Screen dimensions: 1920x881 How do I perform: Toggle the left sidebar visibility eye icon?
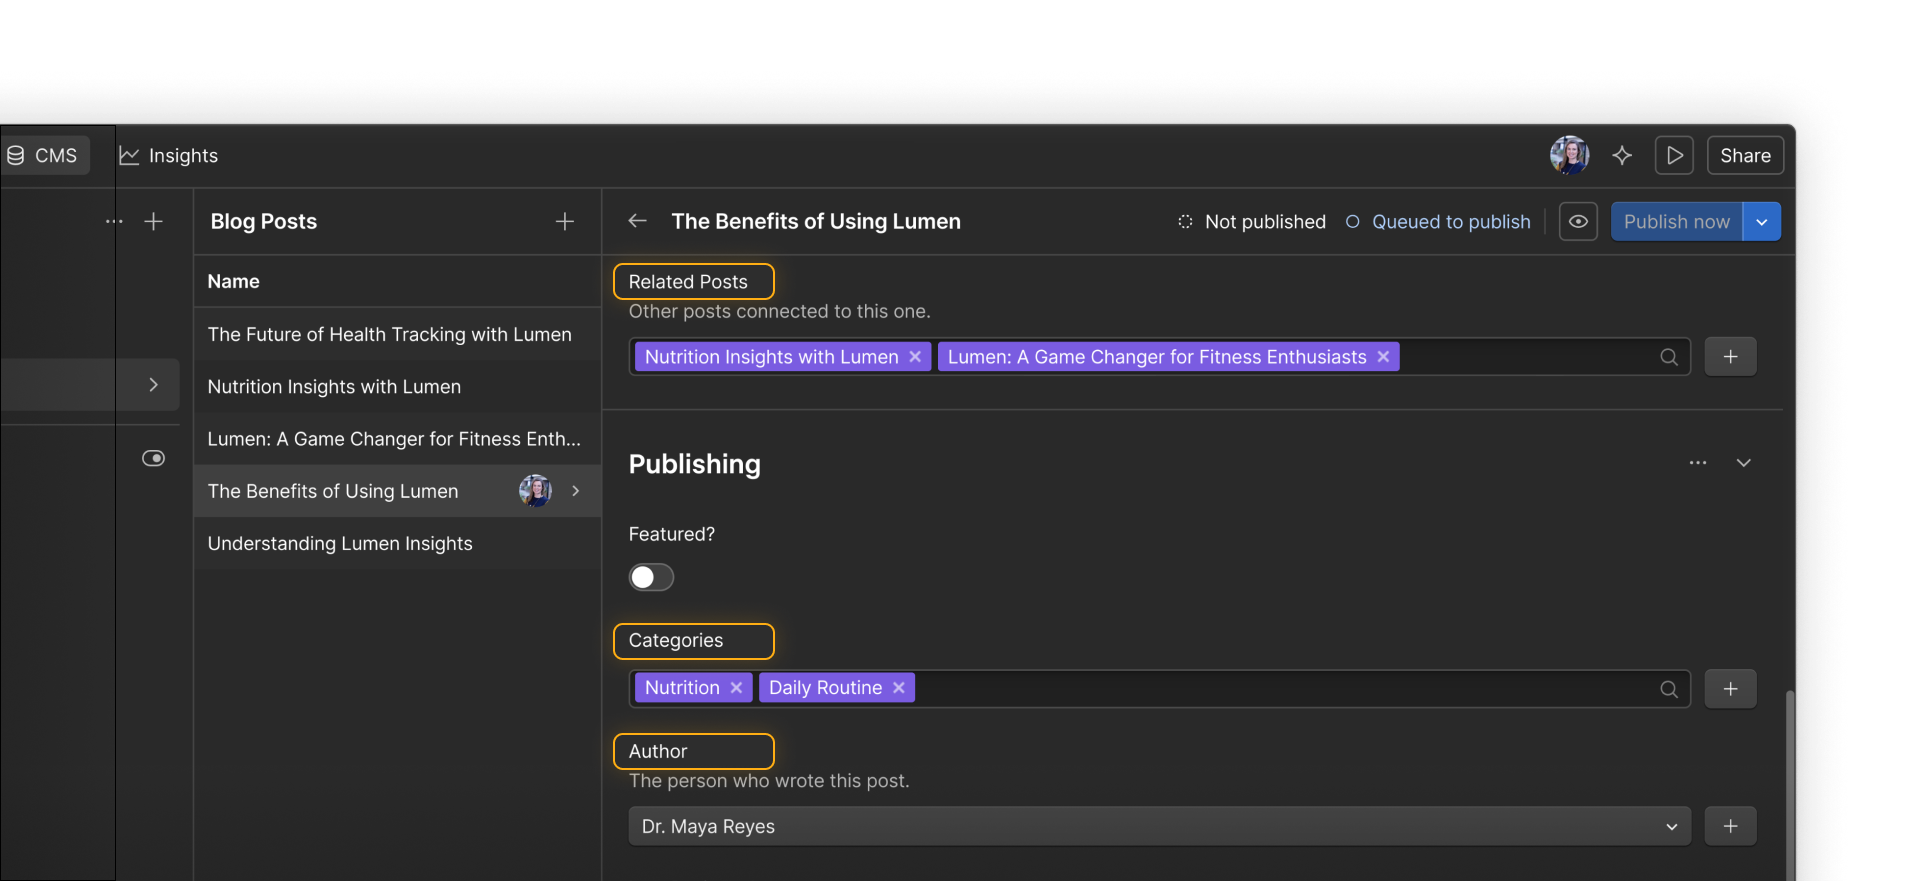coord(153,458)
